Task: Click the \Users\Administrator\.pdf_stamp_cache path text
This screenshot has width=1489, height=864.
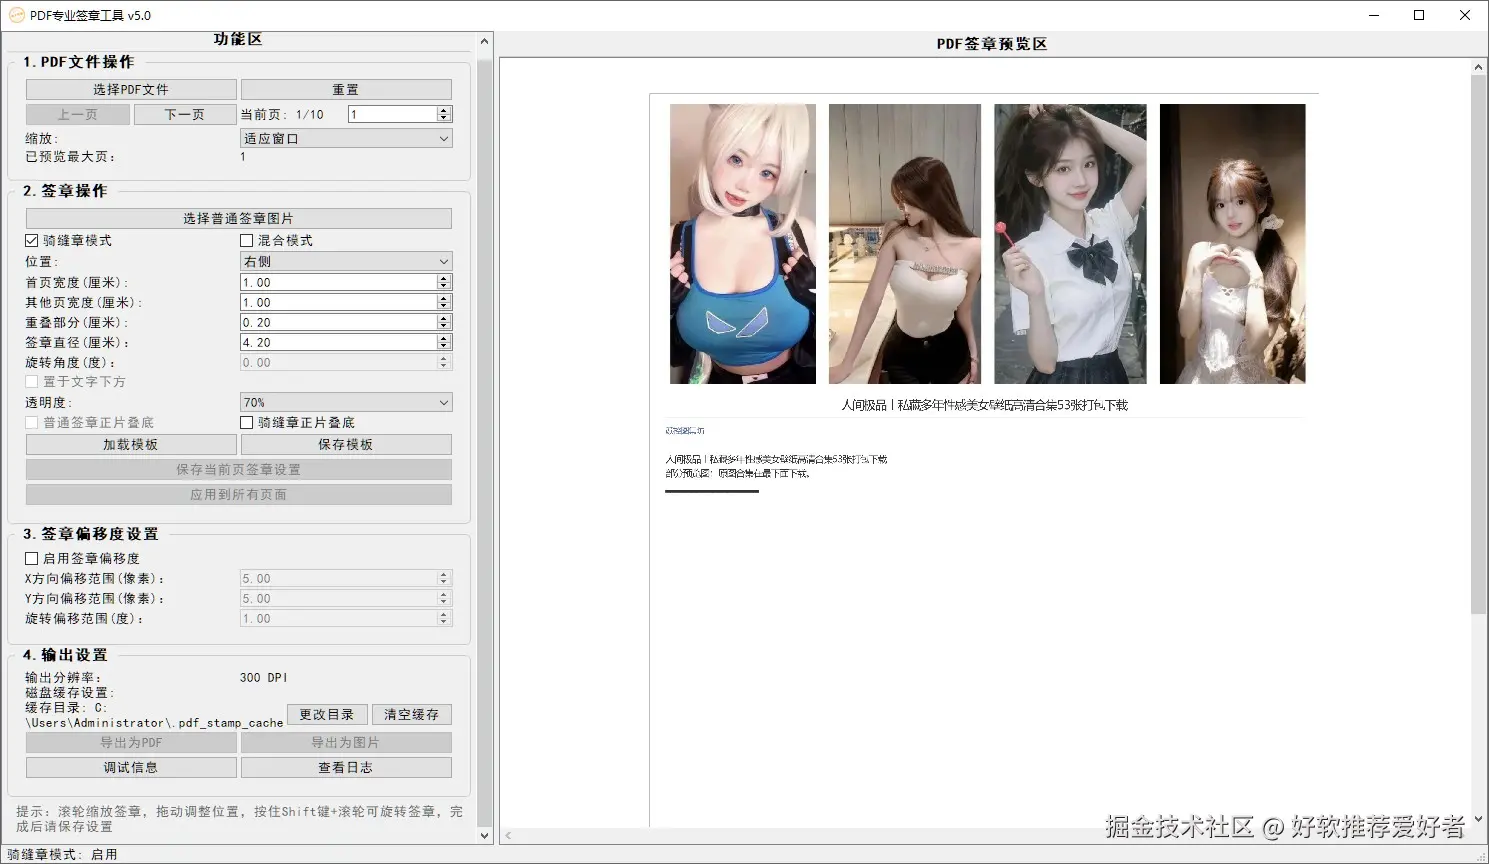Action: point(154,723)
